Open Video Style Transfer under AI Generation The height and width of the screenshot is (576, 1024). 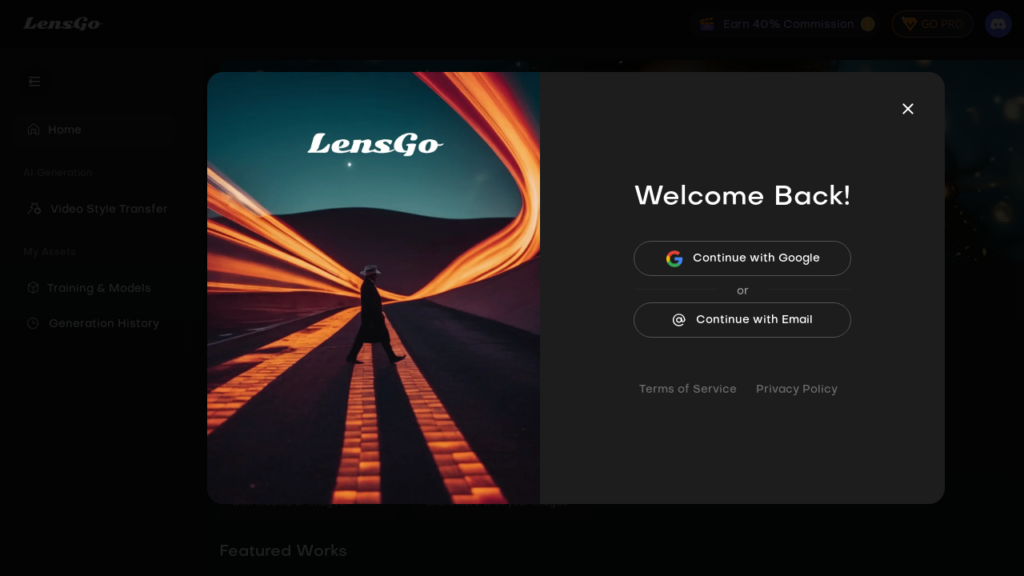[x=107, y=208]
